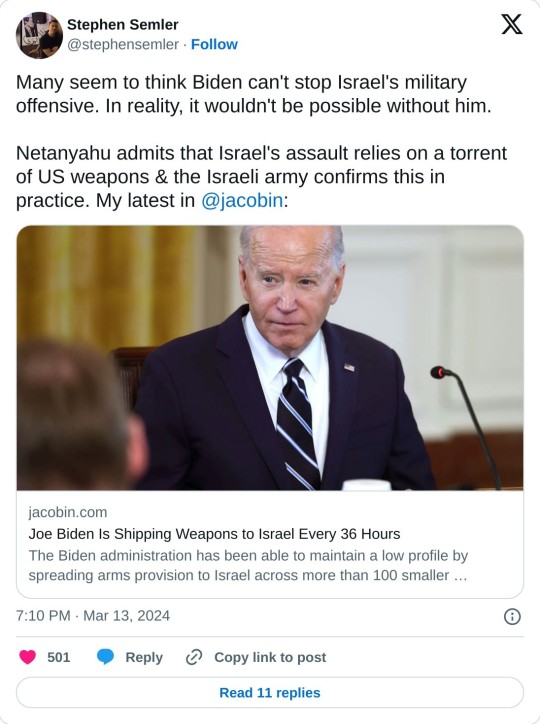Image resolution: width=540 pixels, height=724 pixels.
Task: Open the X logo in the corner
Action: [x=512, y=24]
